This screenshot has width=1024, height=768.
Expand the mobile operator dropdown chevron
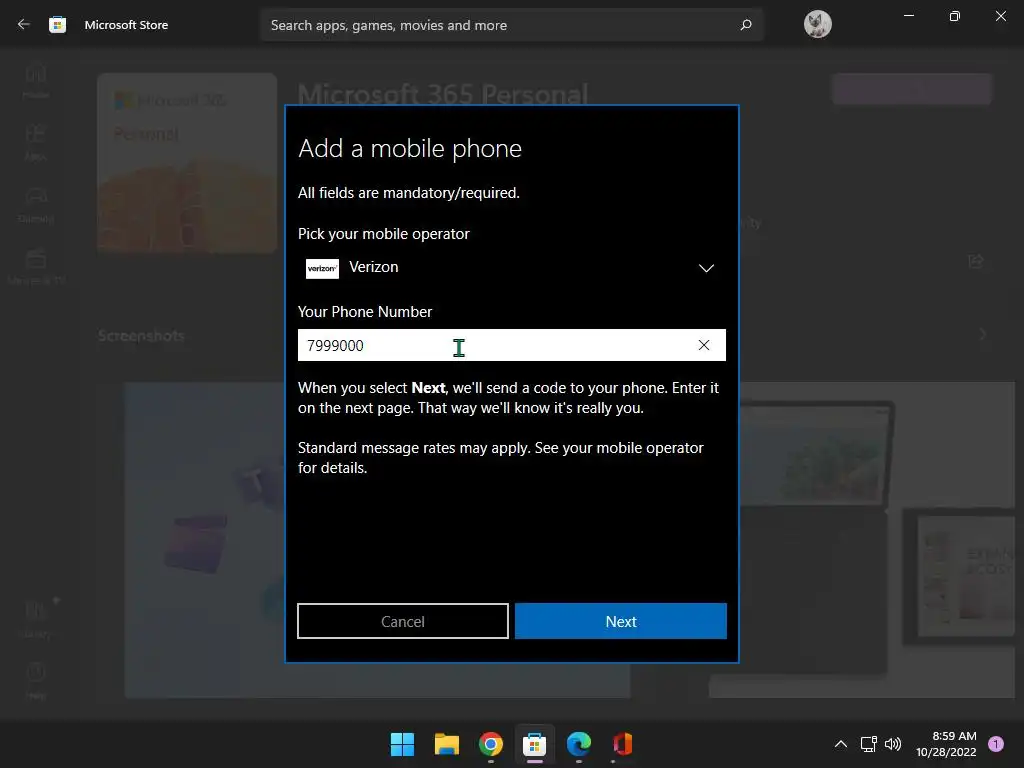pos(706,268)
